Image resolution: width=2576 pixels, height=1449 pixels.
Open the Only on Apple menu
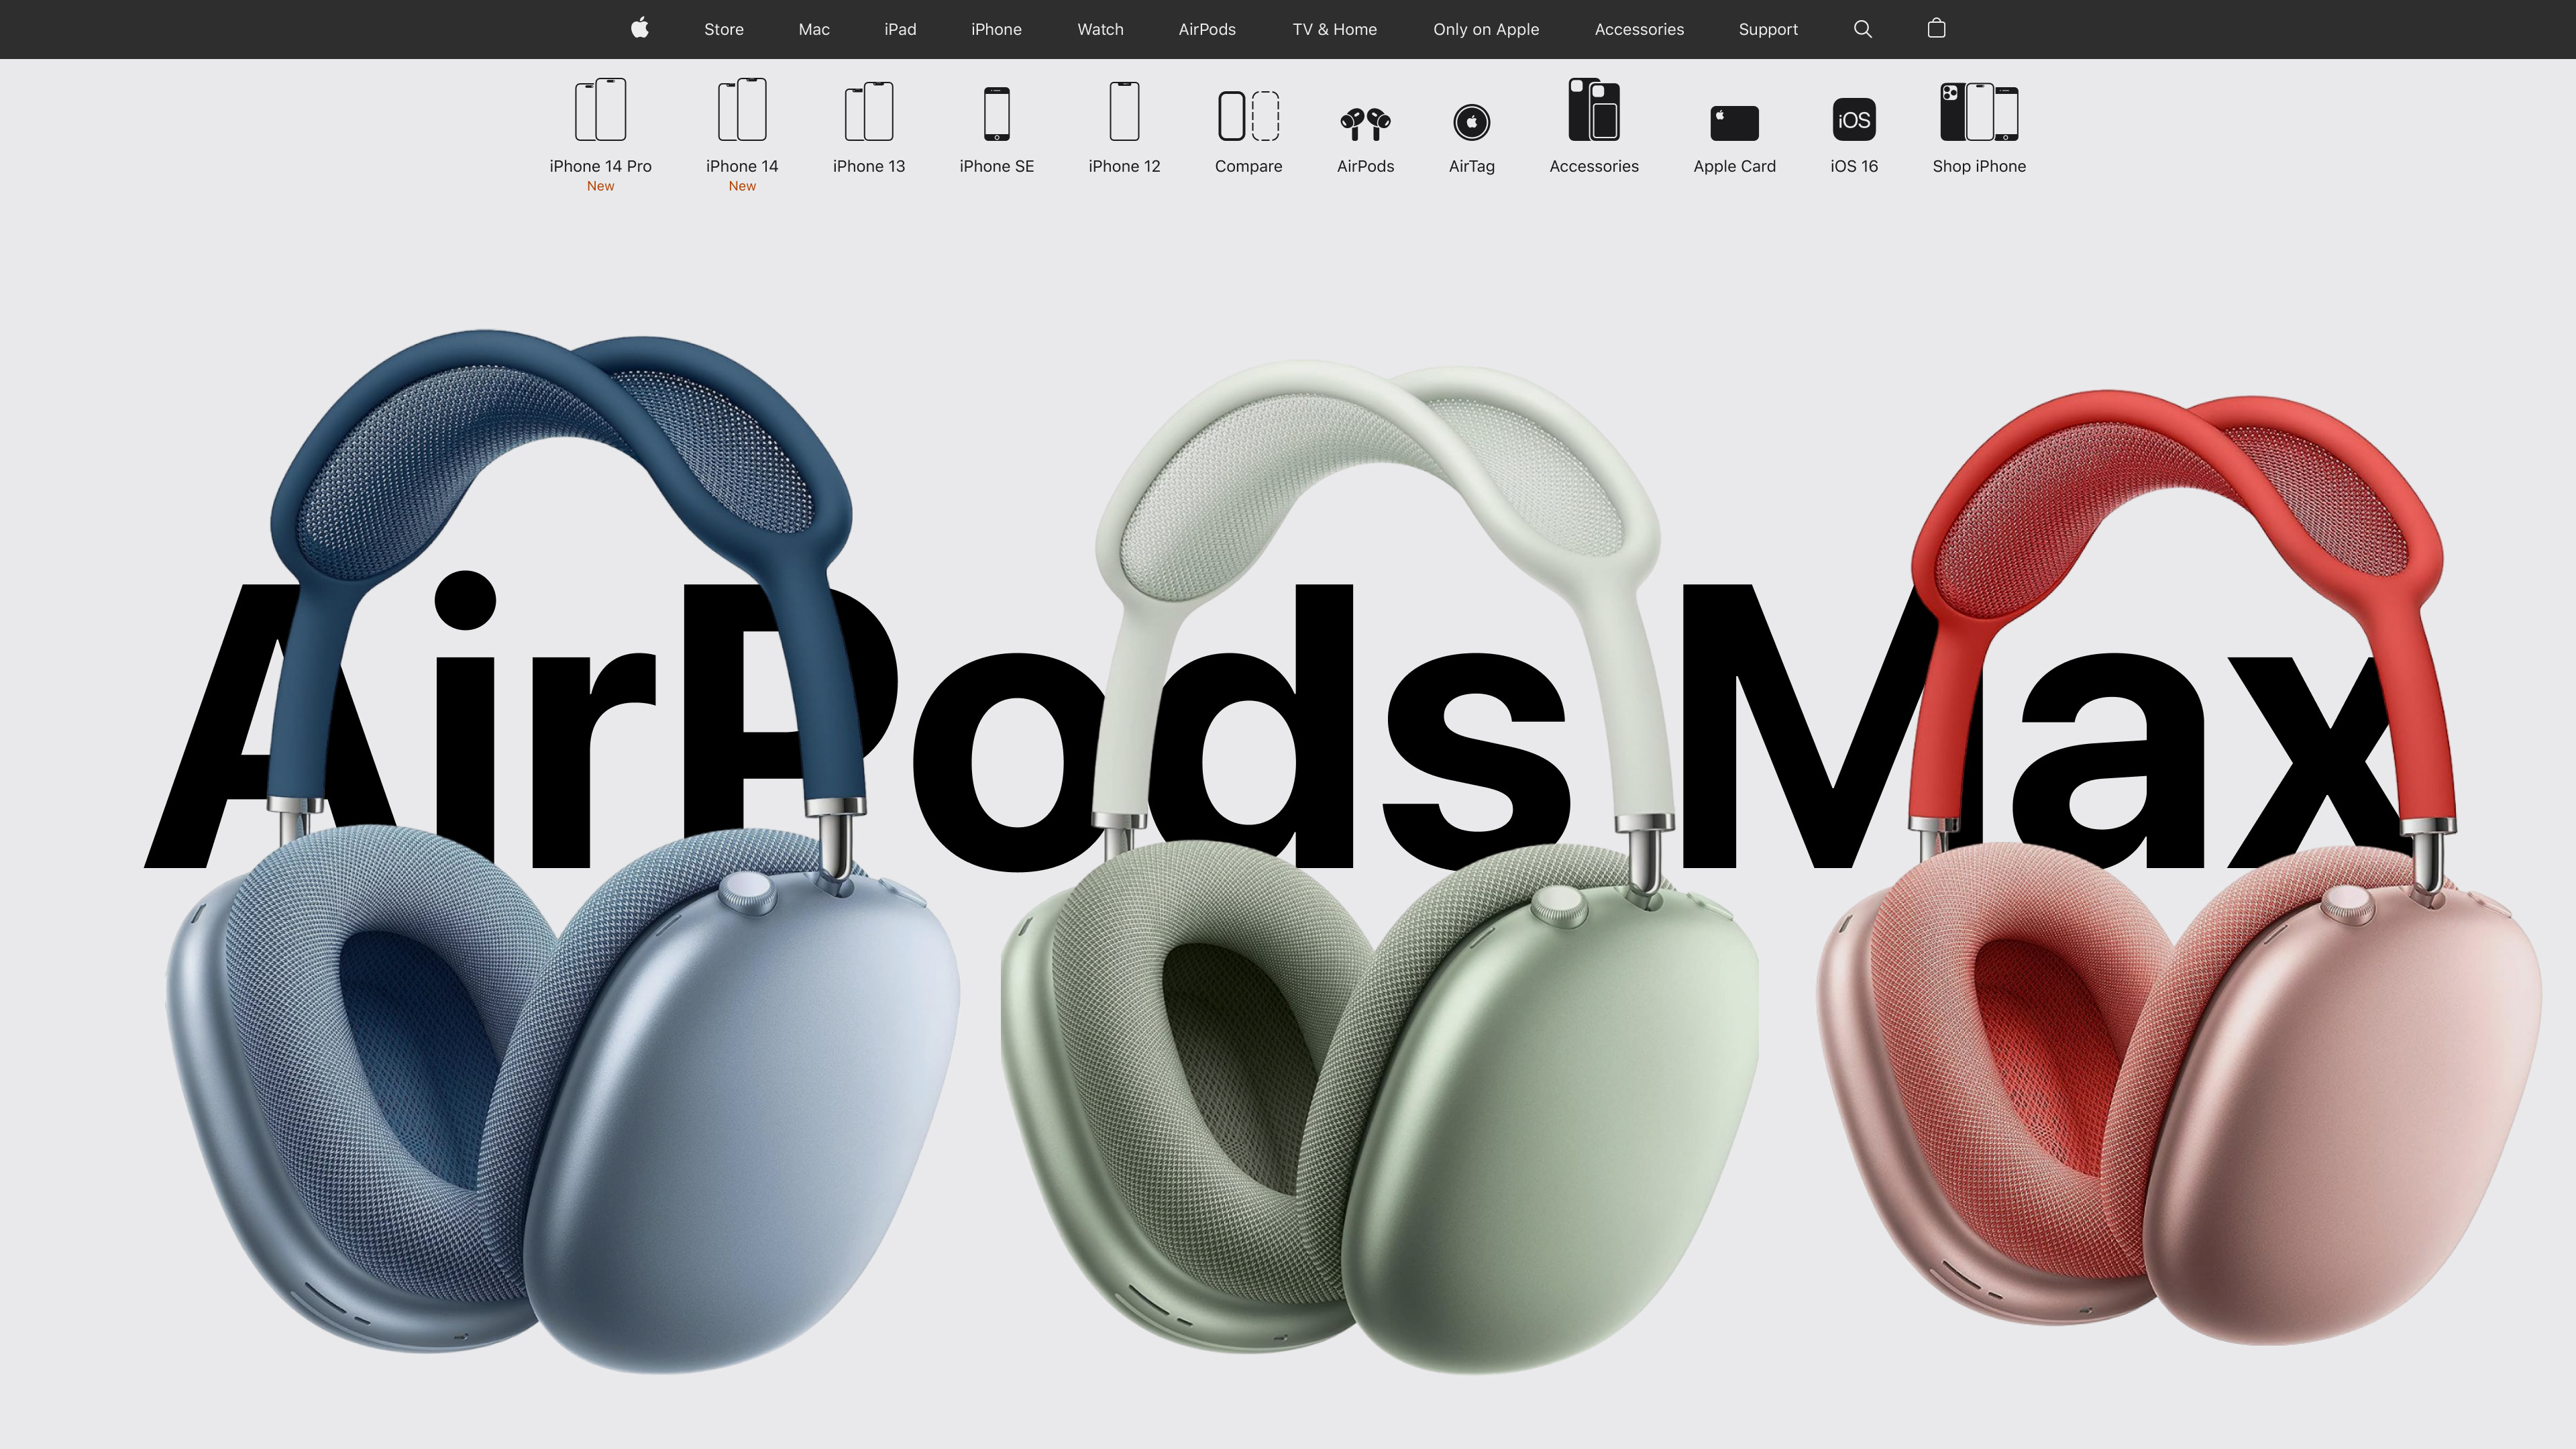tap(1486, 29)
